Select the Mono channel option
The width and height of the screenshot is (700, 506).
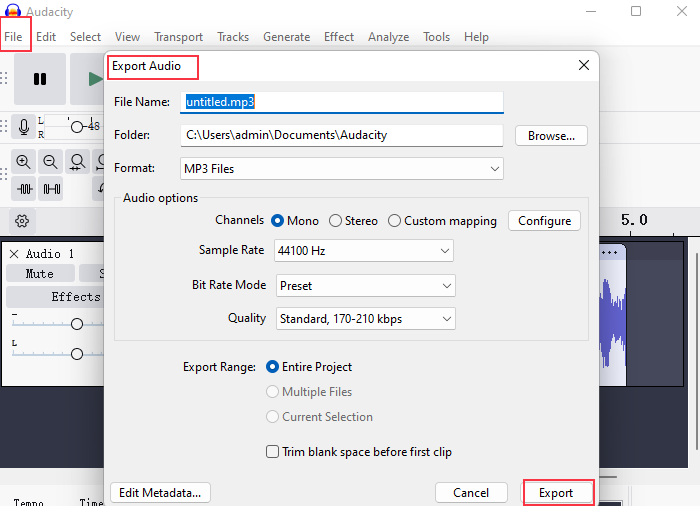295,221
